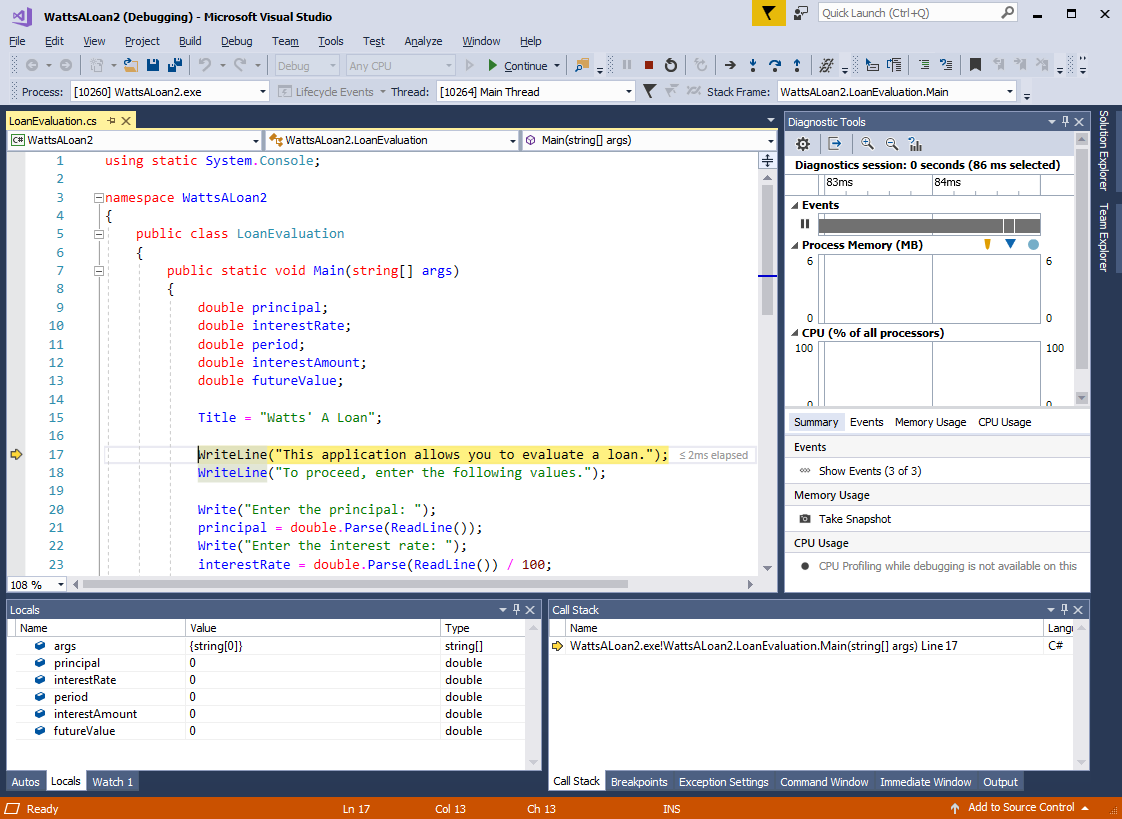Open the Build menu

point(190,41)
